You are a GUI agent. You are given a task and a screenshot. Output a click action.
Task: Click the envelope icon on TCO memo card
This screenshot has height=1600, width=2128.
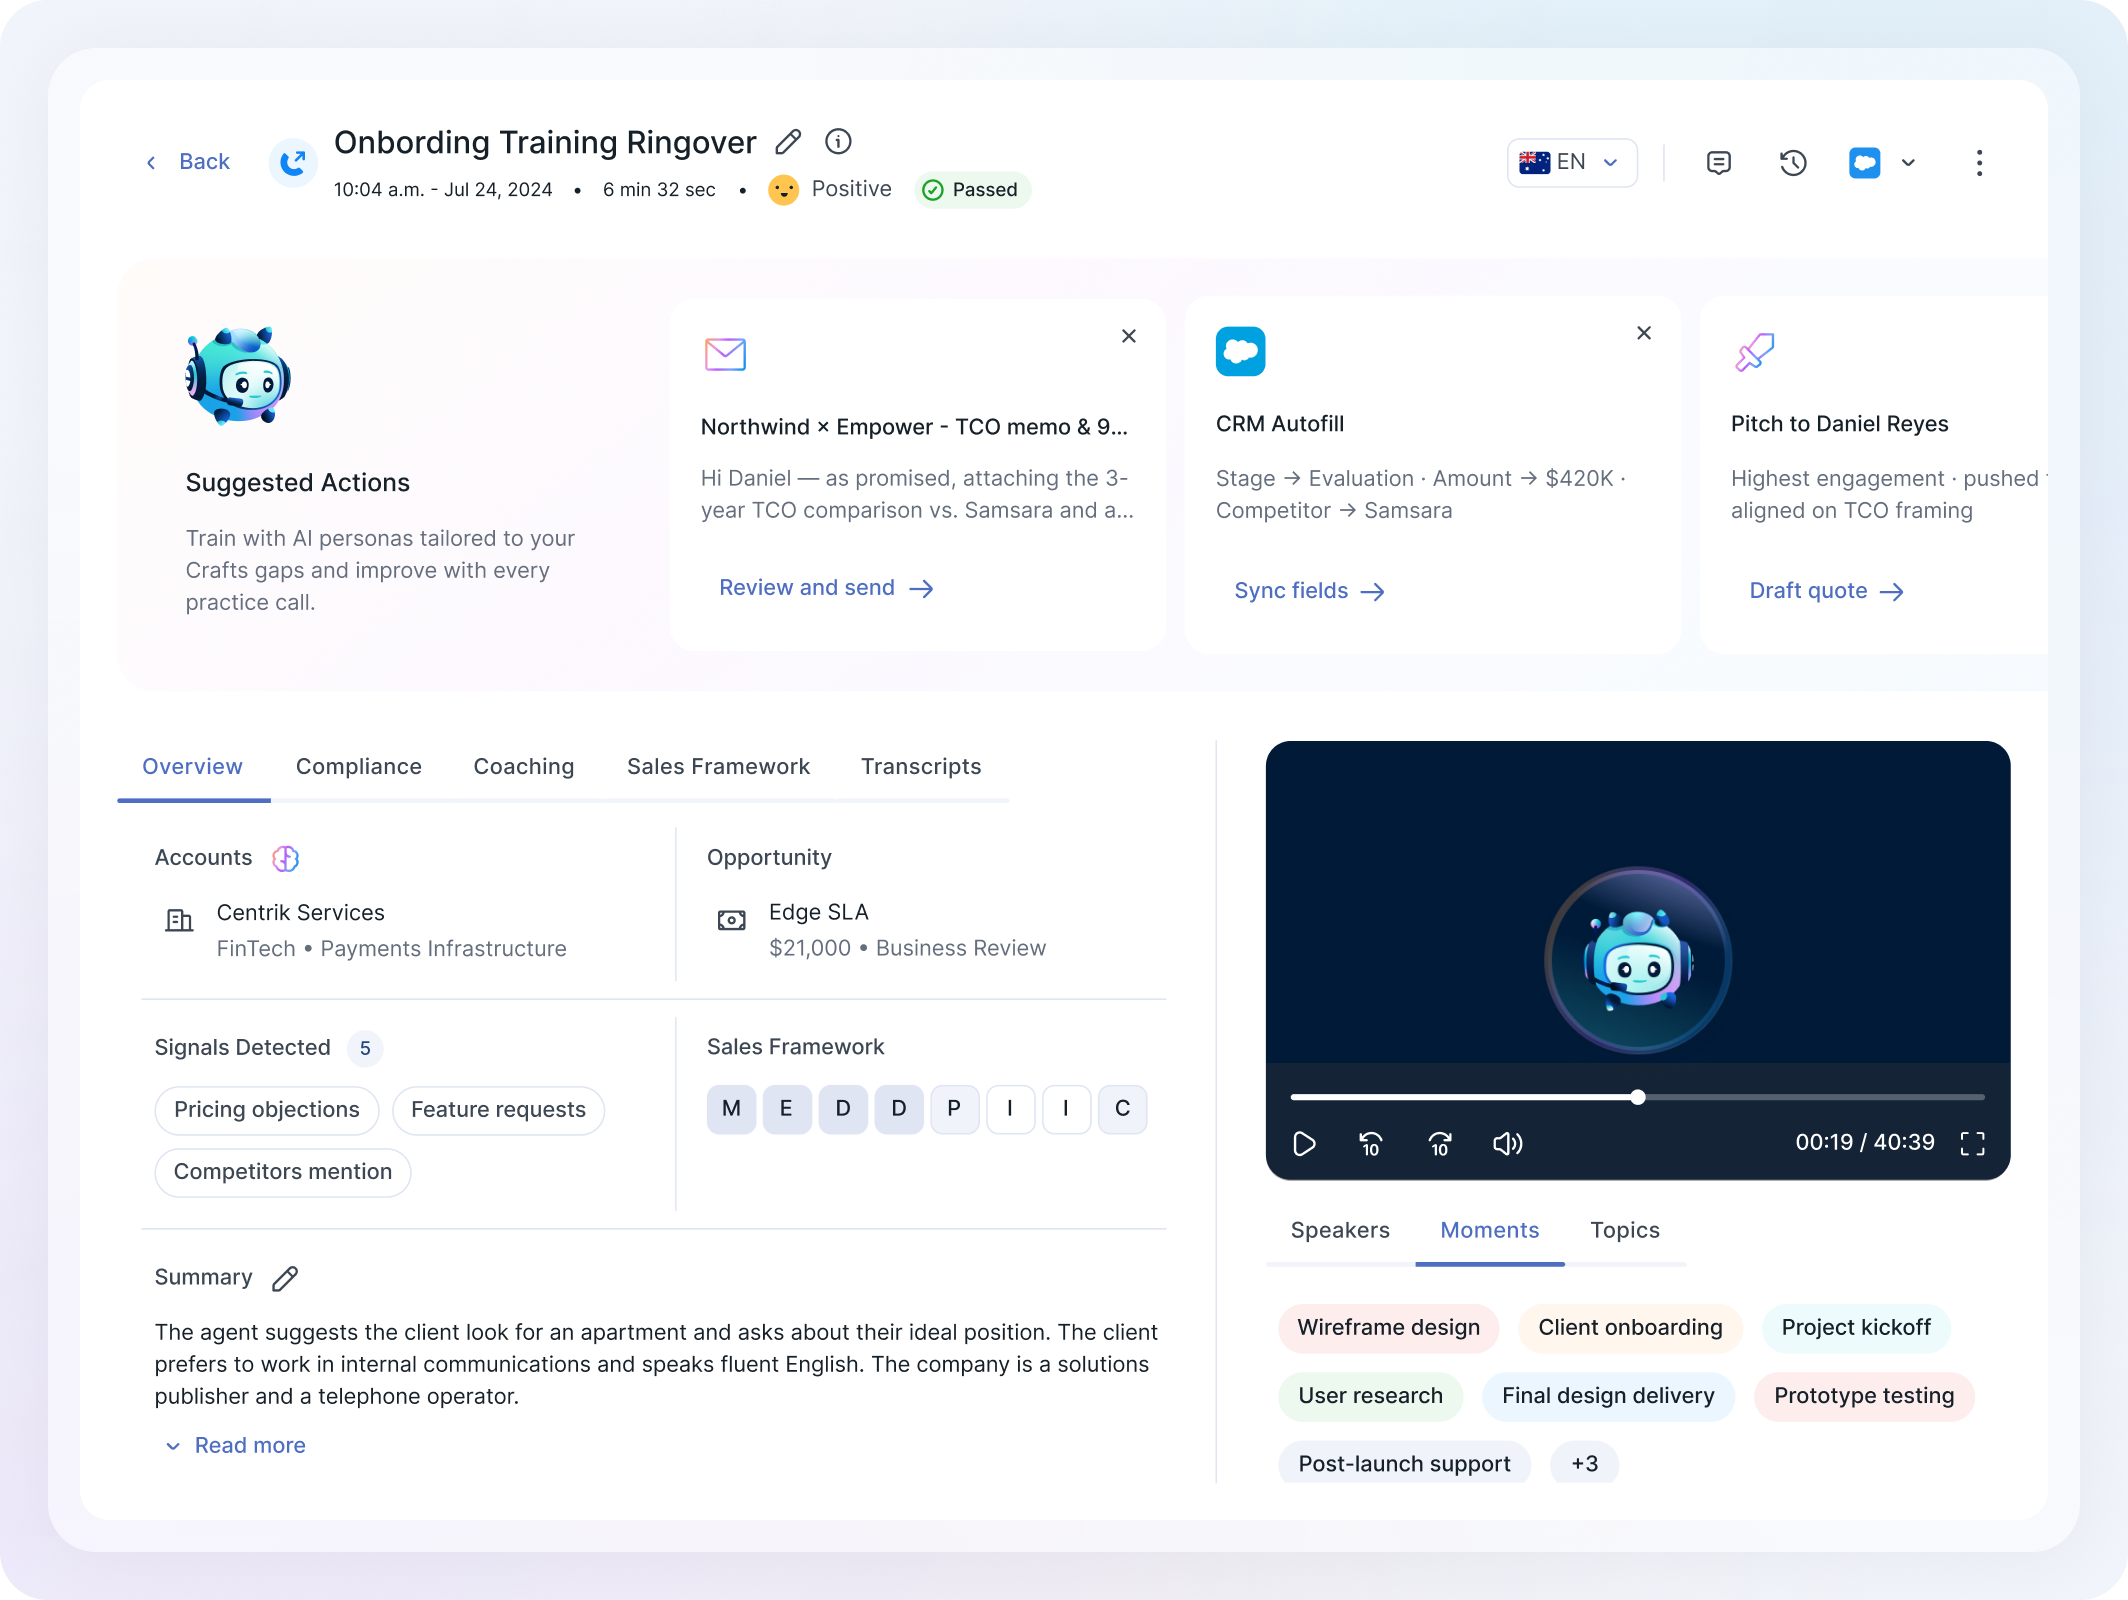[725, 354]
